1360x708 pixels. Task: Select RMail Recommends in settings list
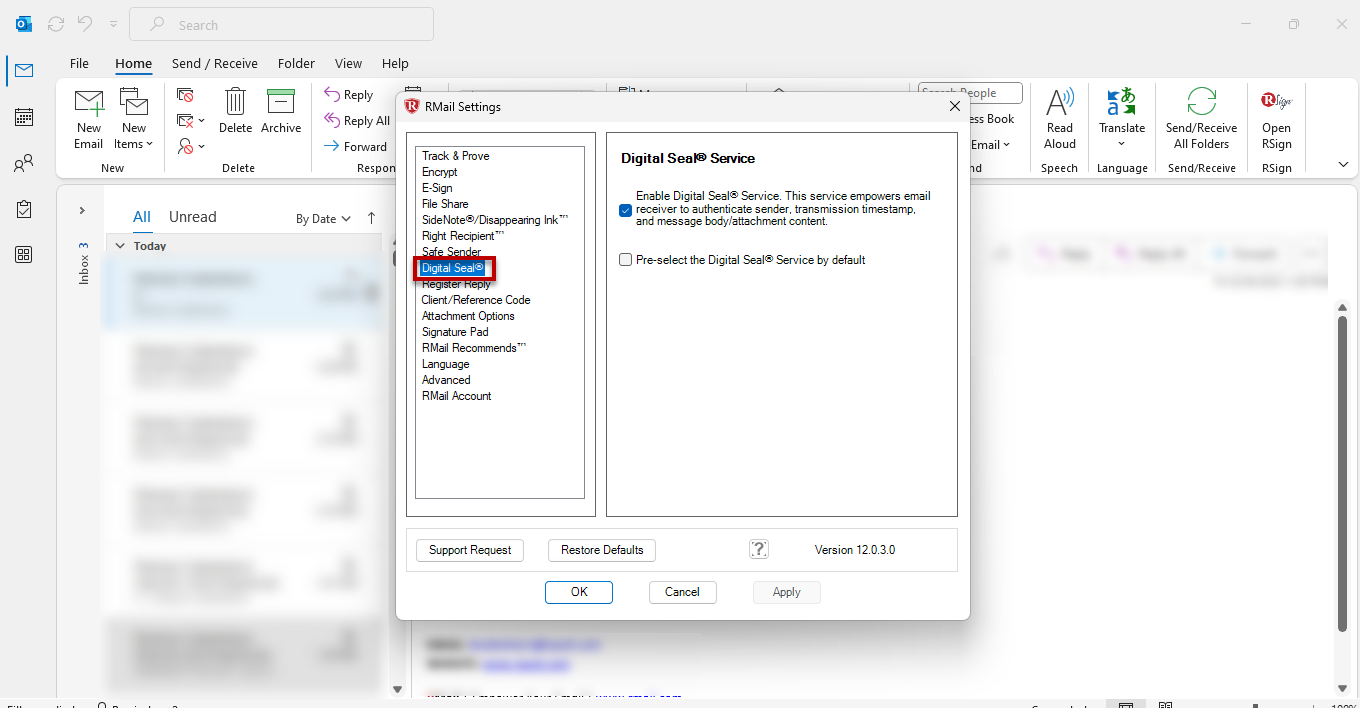click(x=474, y=348)
